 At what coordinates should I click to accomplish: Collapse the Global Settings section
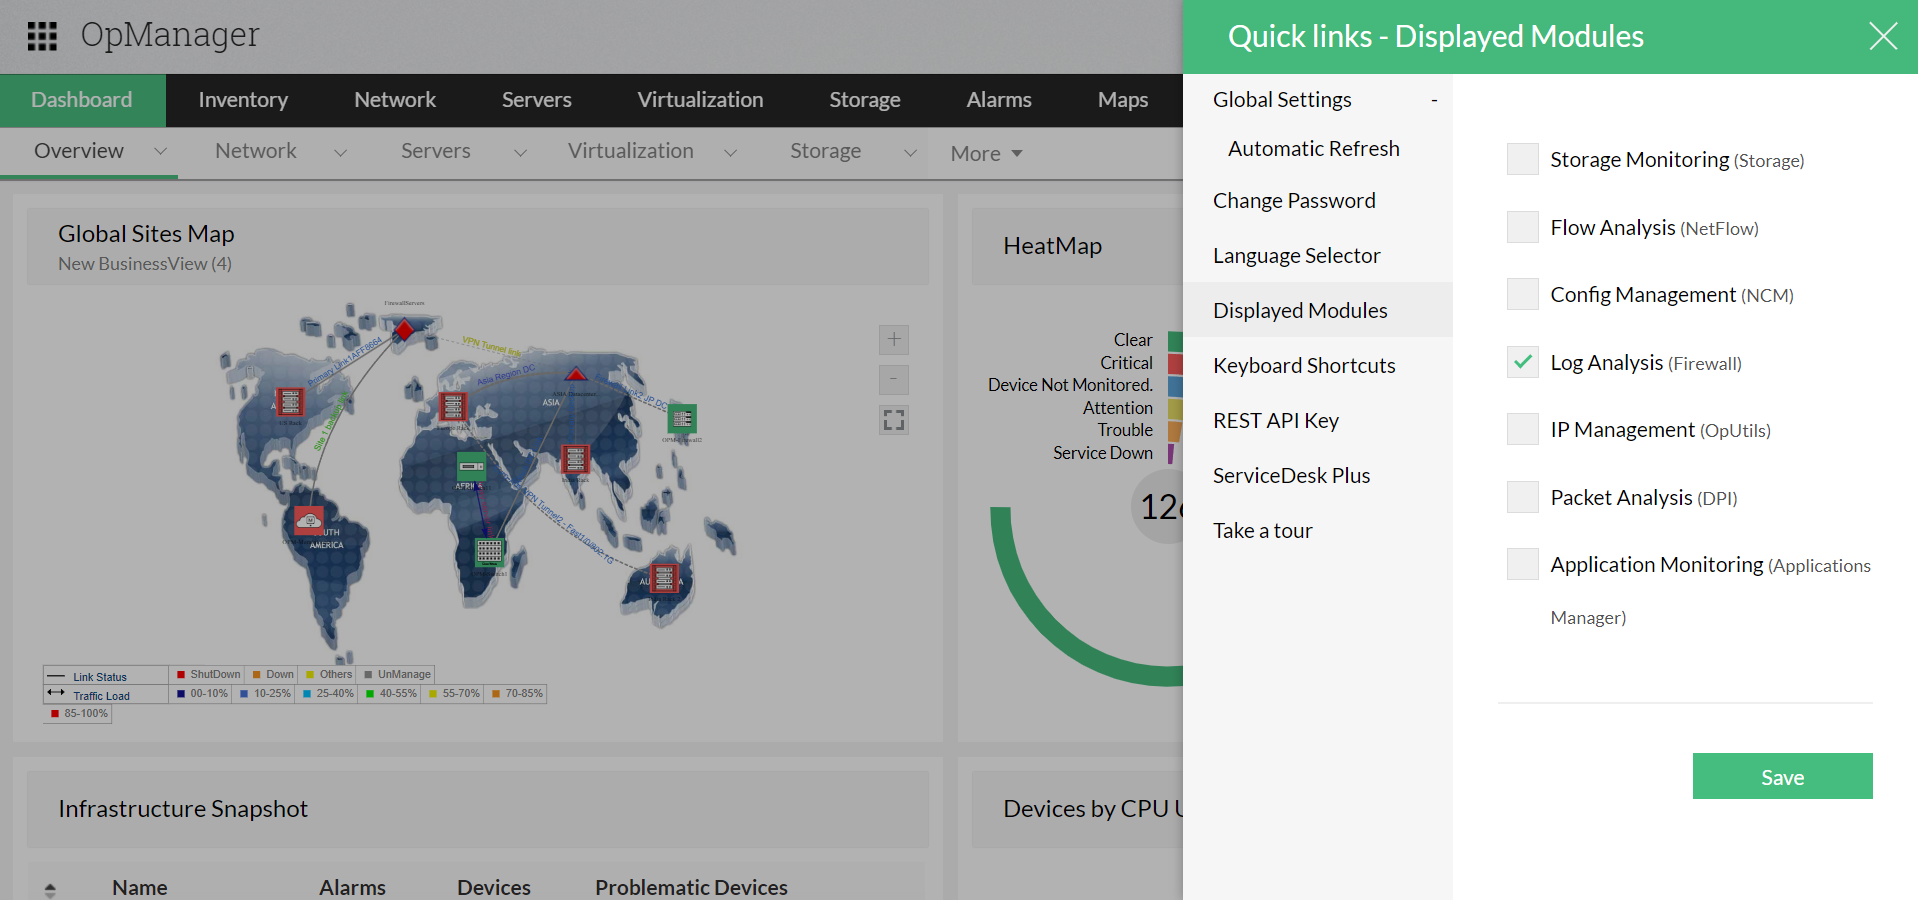(x=1434, y=100)
